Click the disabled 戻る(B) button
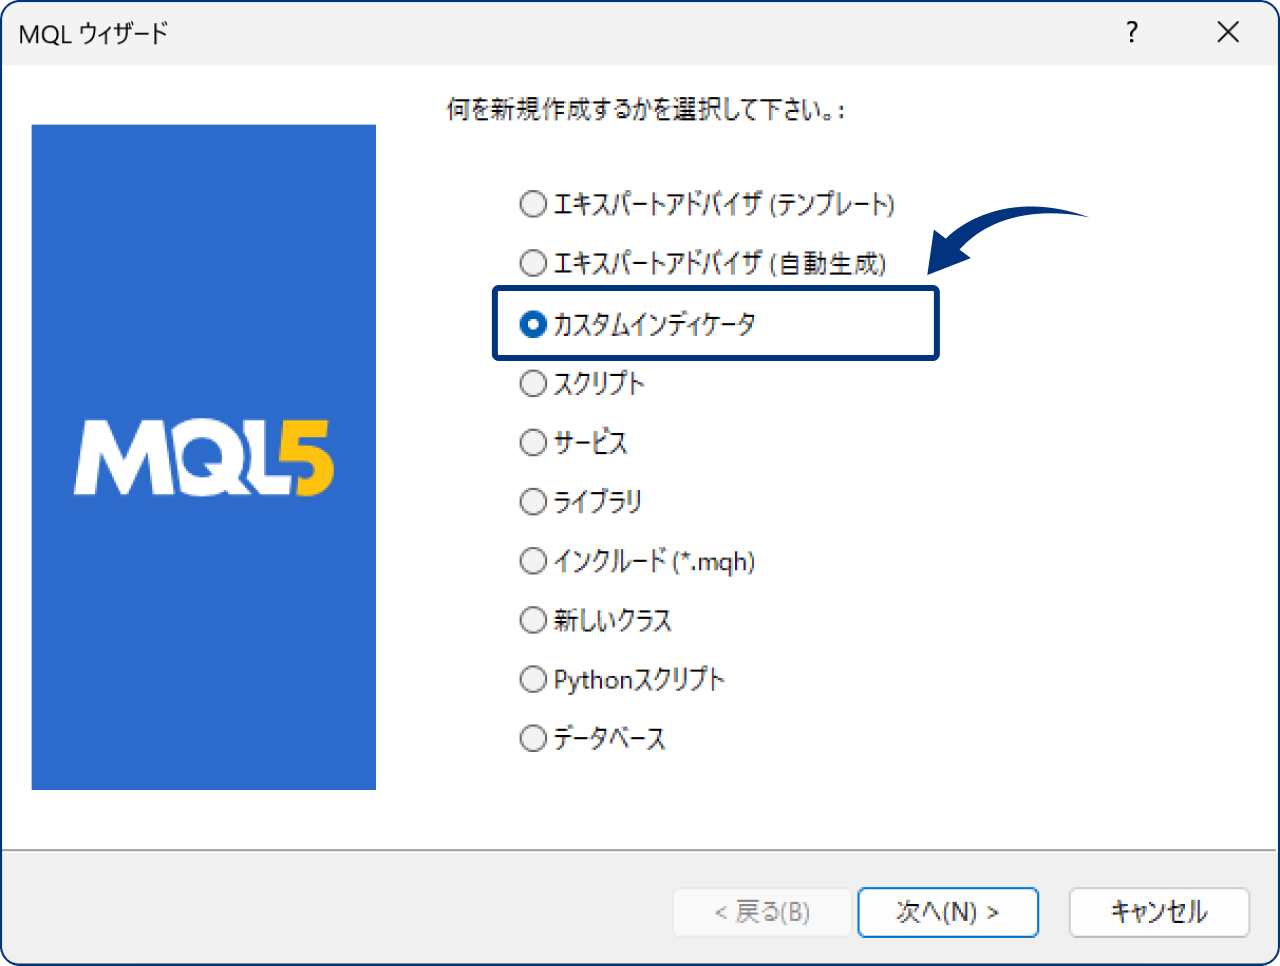 point(762,912)
